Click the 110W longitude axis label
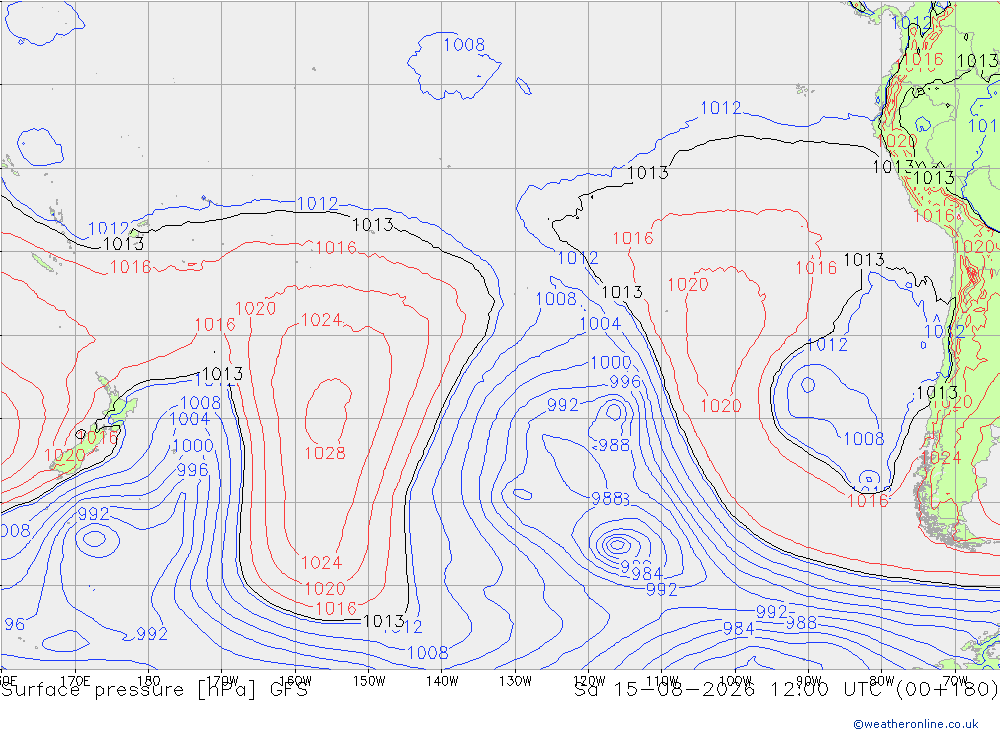1000x733 pixels. tap(662, 680)
